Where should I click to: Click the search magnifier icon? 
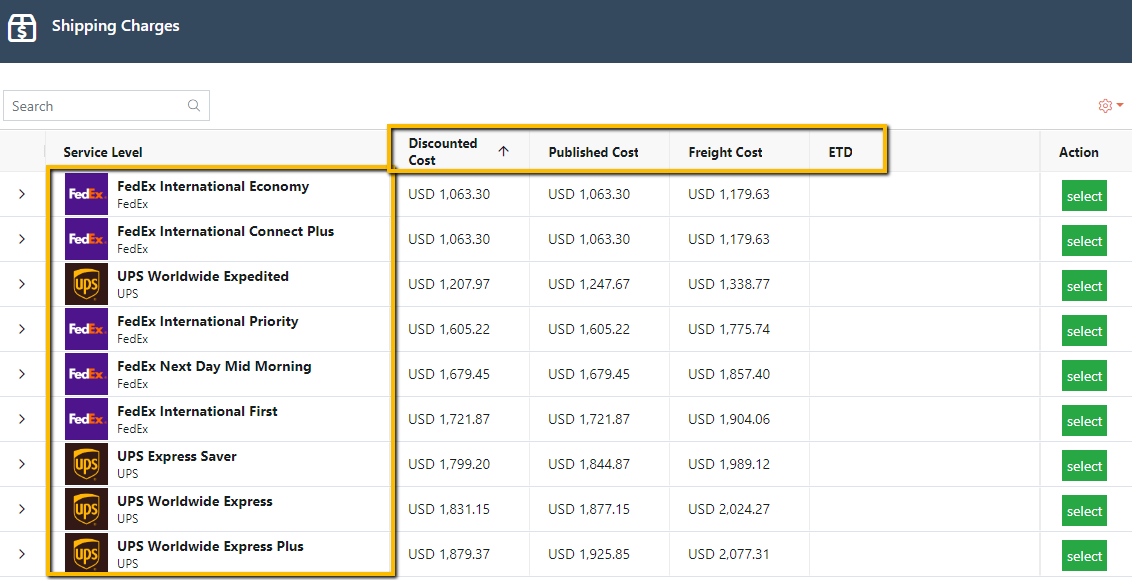click(193, 105)
